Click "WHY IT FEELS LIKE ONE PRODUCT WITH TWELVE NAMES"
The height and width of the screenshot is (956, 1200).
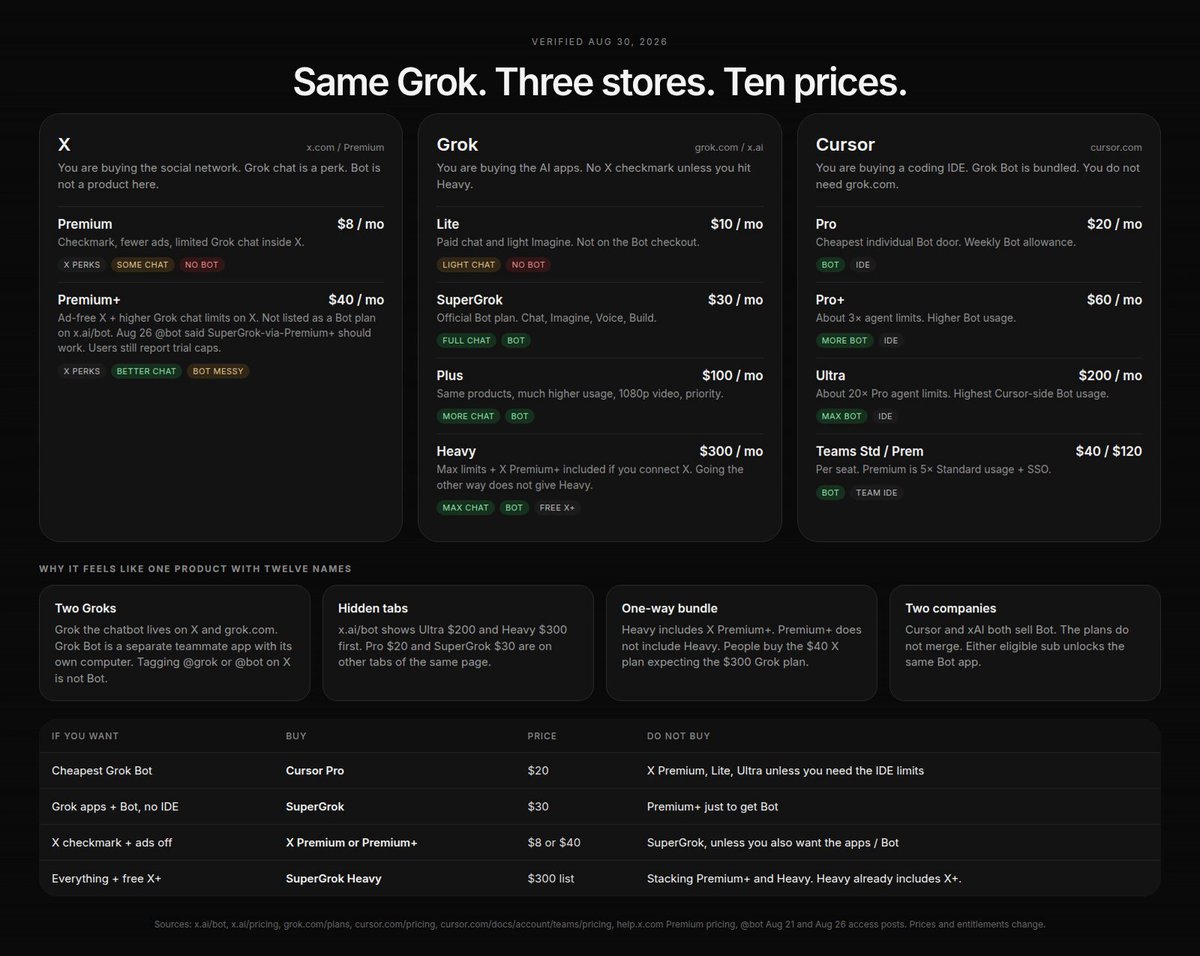click(x=195, y=569)
